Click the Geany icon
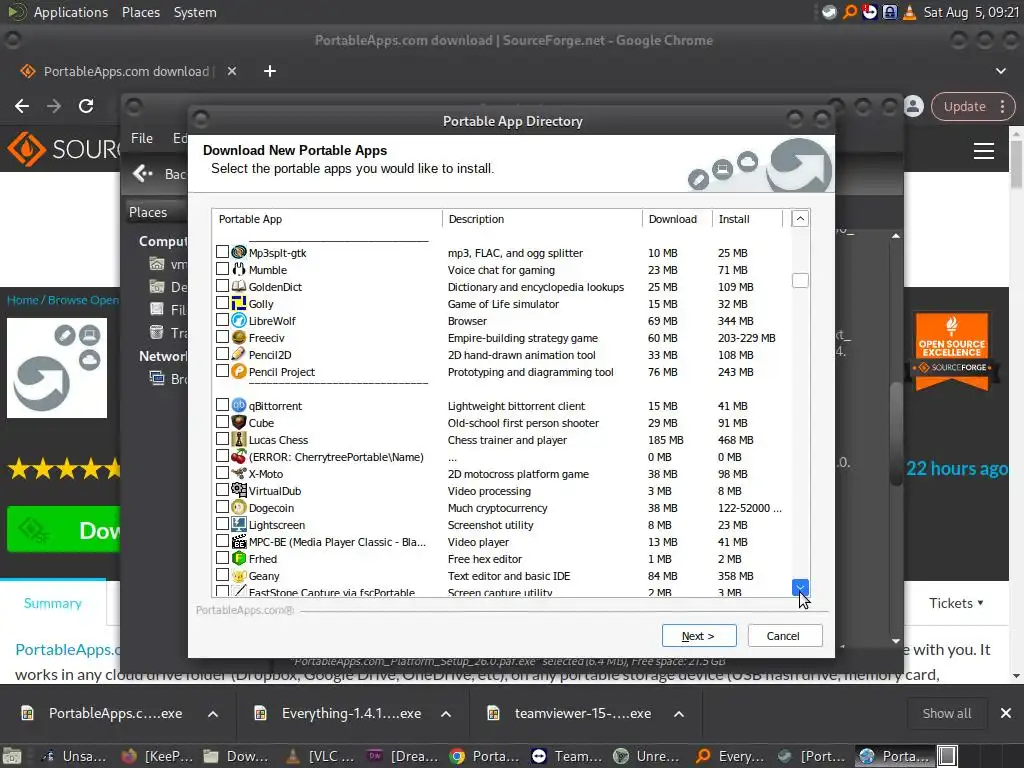 tap(239, 575)
